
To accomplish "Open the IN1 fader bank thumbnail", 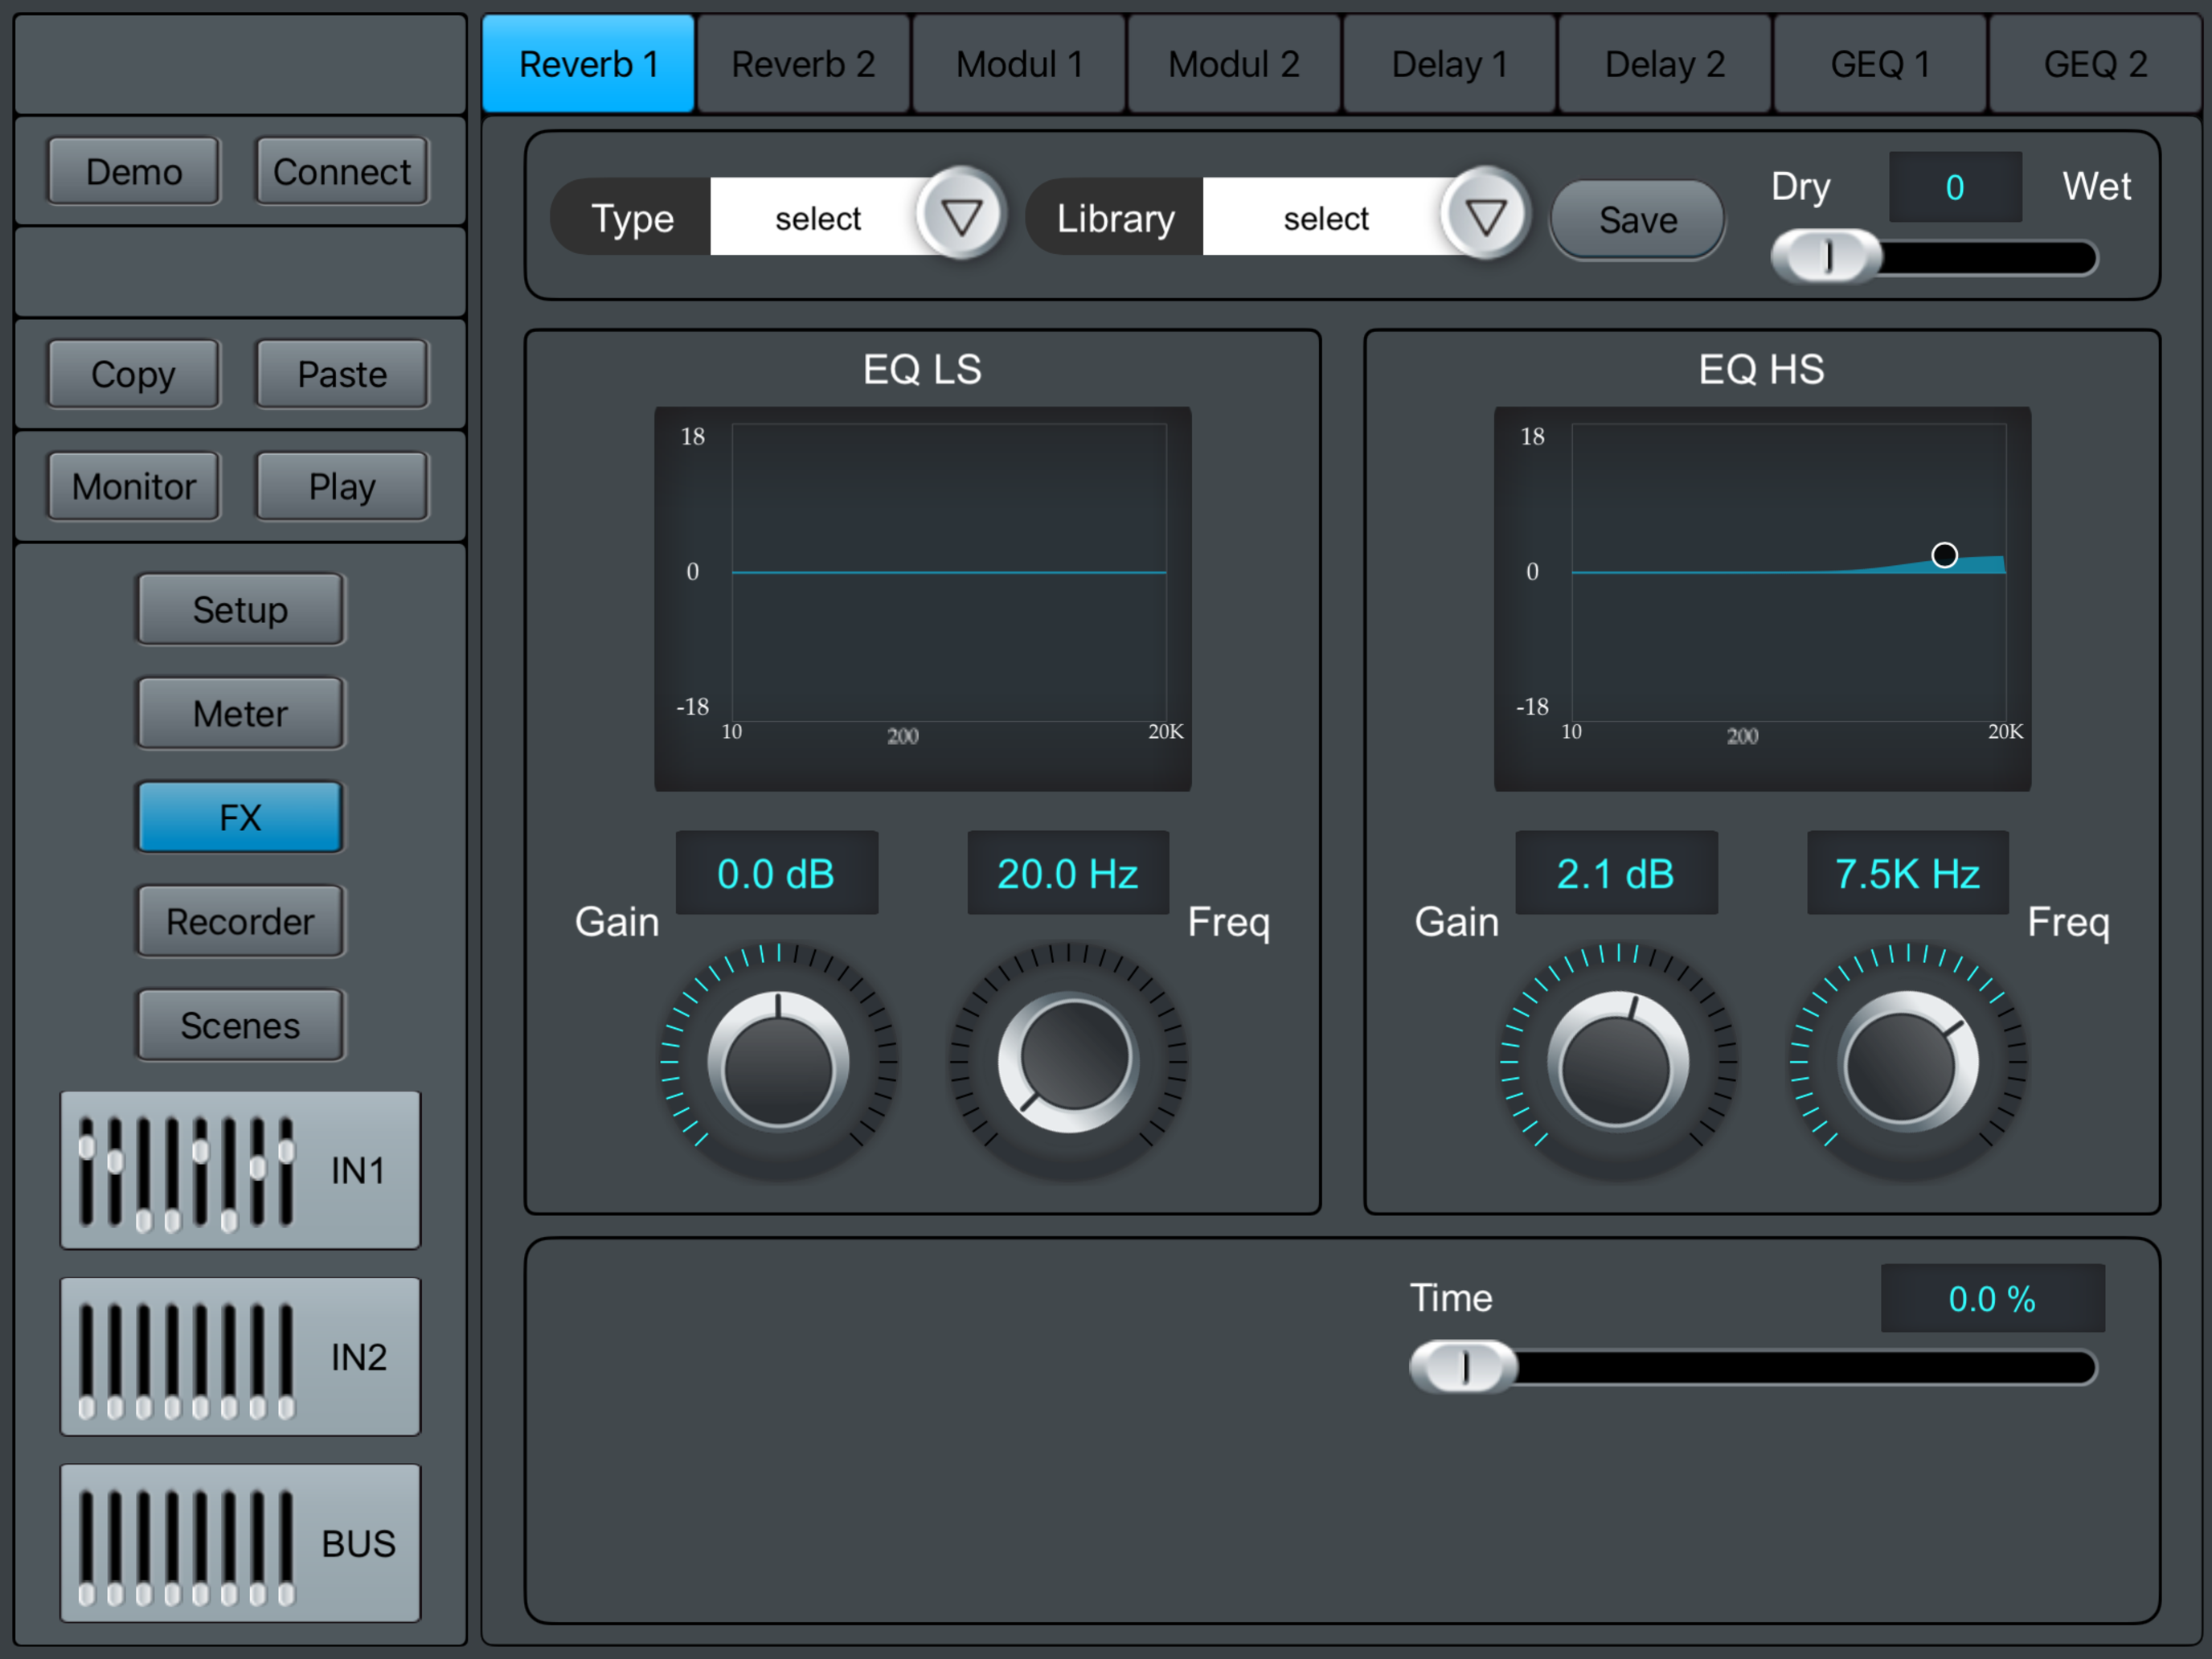I will [x=240, y=1169].
